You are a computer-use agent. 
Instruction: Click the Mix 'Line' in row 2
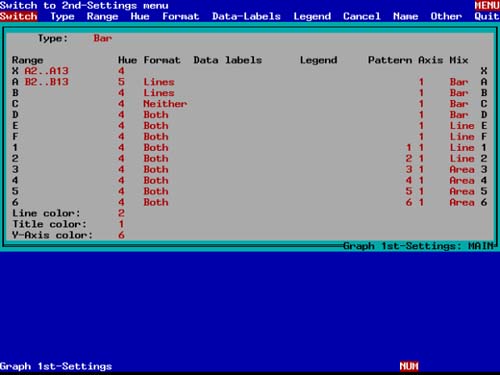pos(462,158)
